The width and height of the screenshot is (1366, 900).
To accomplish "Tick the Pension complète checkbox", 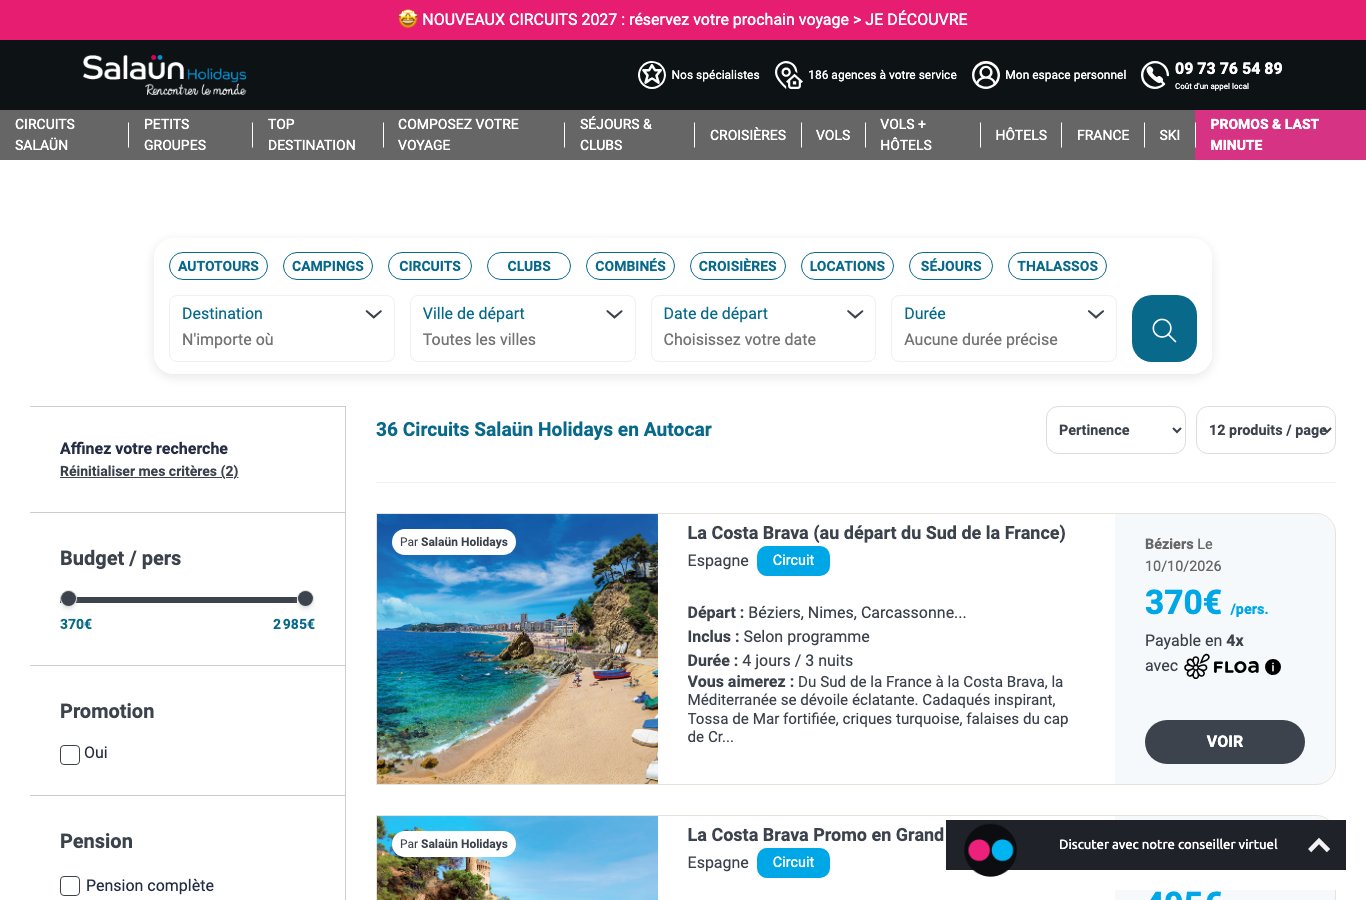I will click(70, 886).
